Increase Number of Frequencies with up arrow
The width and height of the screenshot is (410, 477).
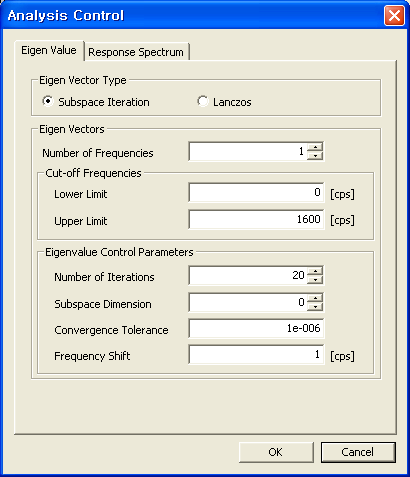coord(315,147)
